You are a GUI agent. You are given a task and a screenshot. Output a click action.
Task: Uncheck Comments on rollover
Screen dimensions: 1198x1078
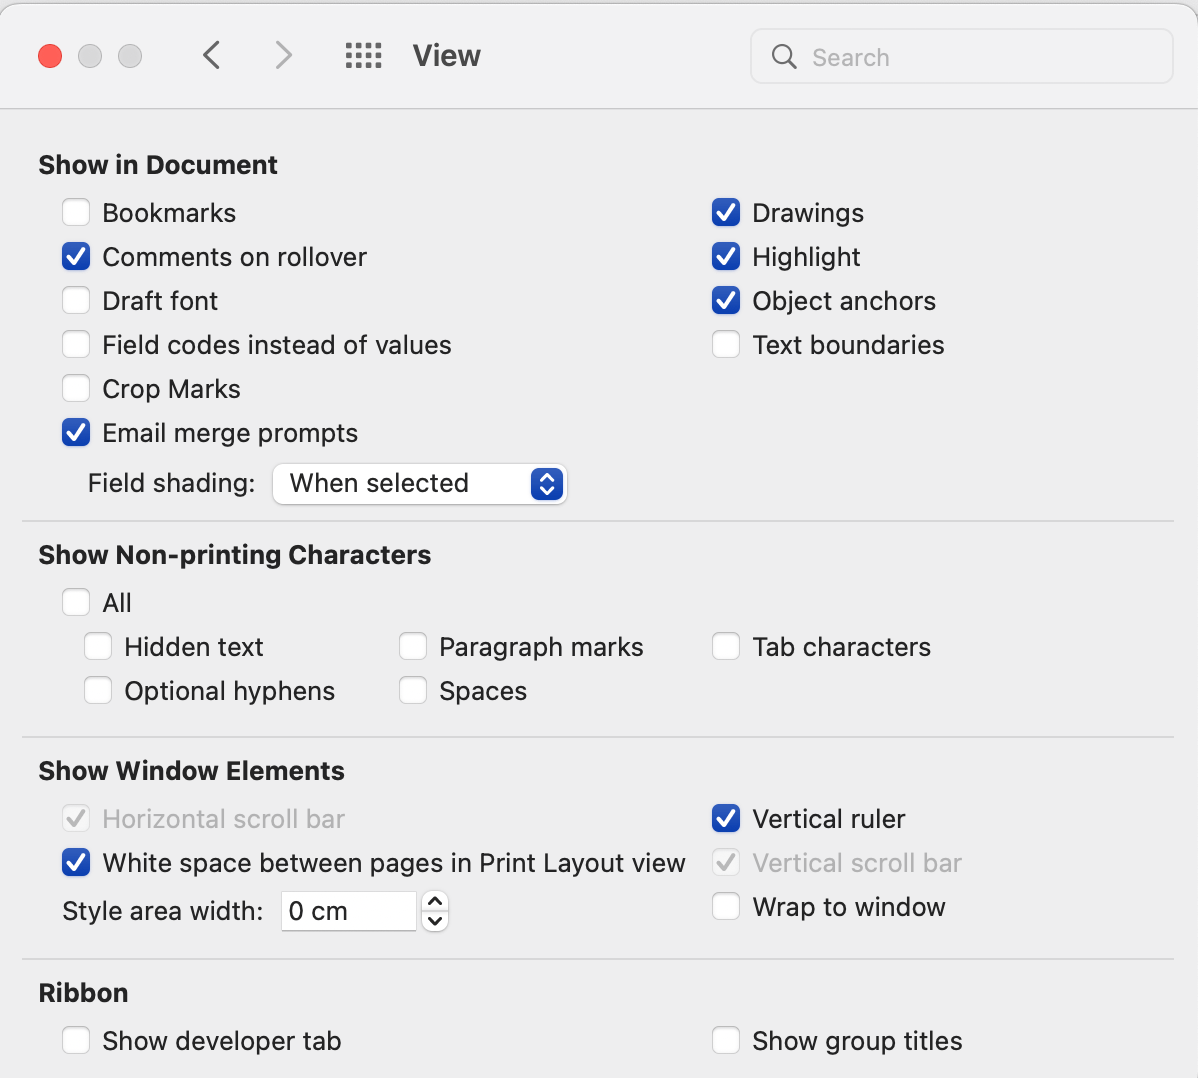(76, 257)
